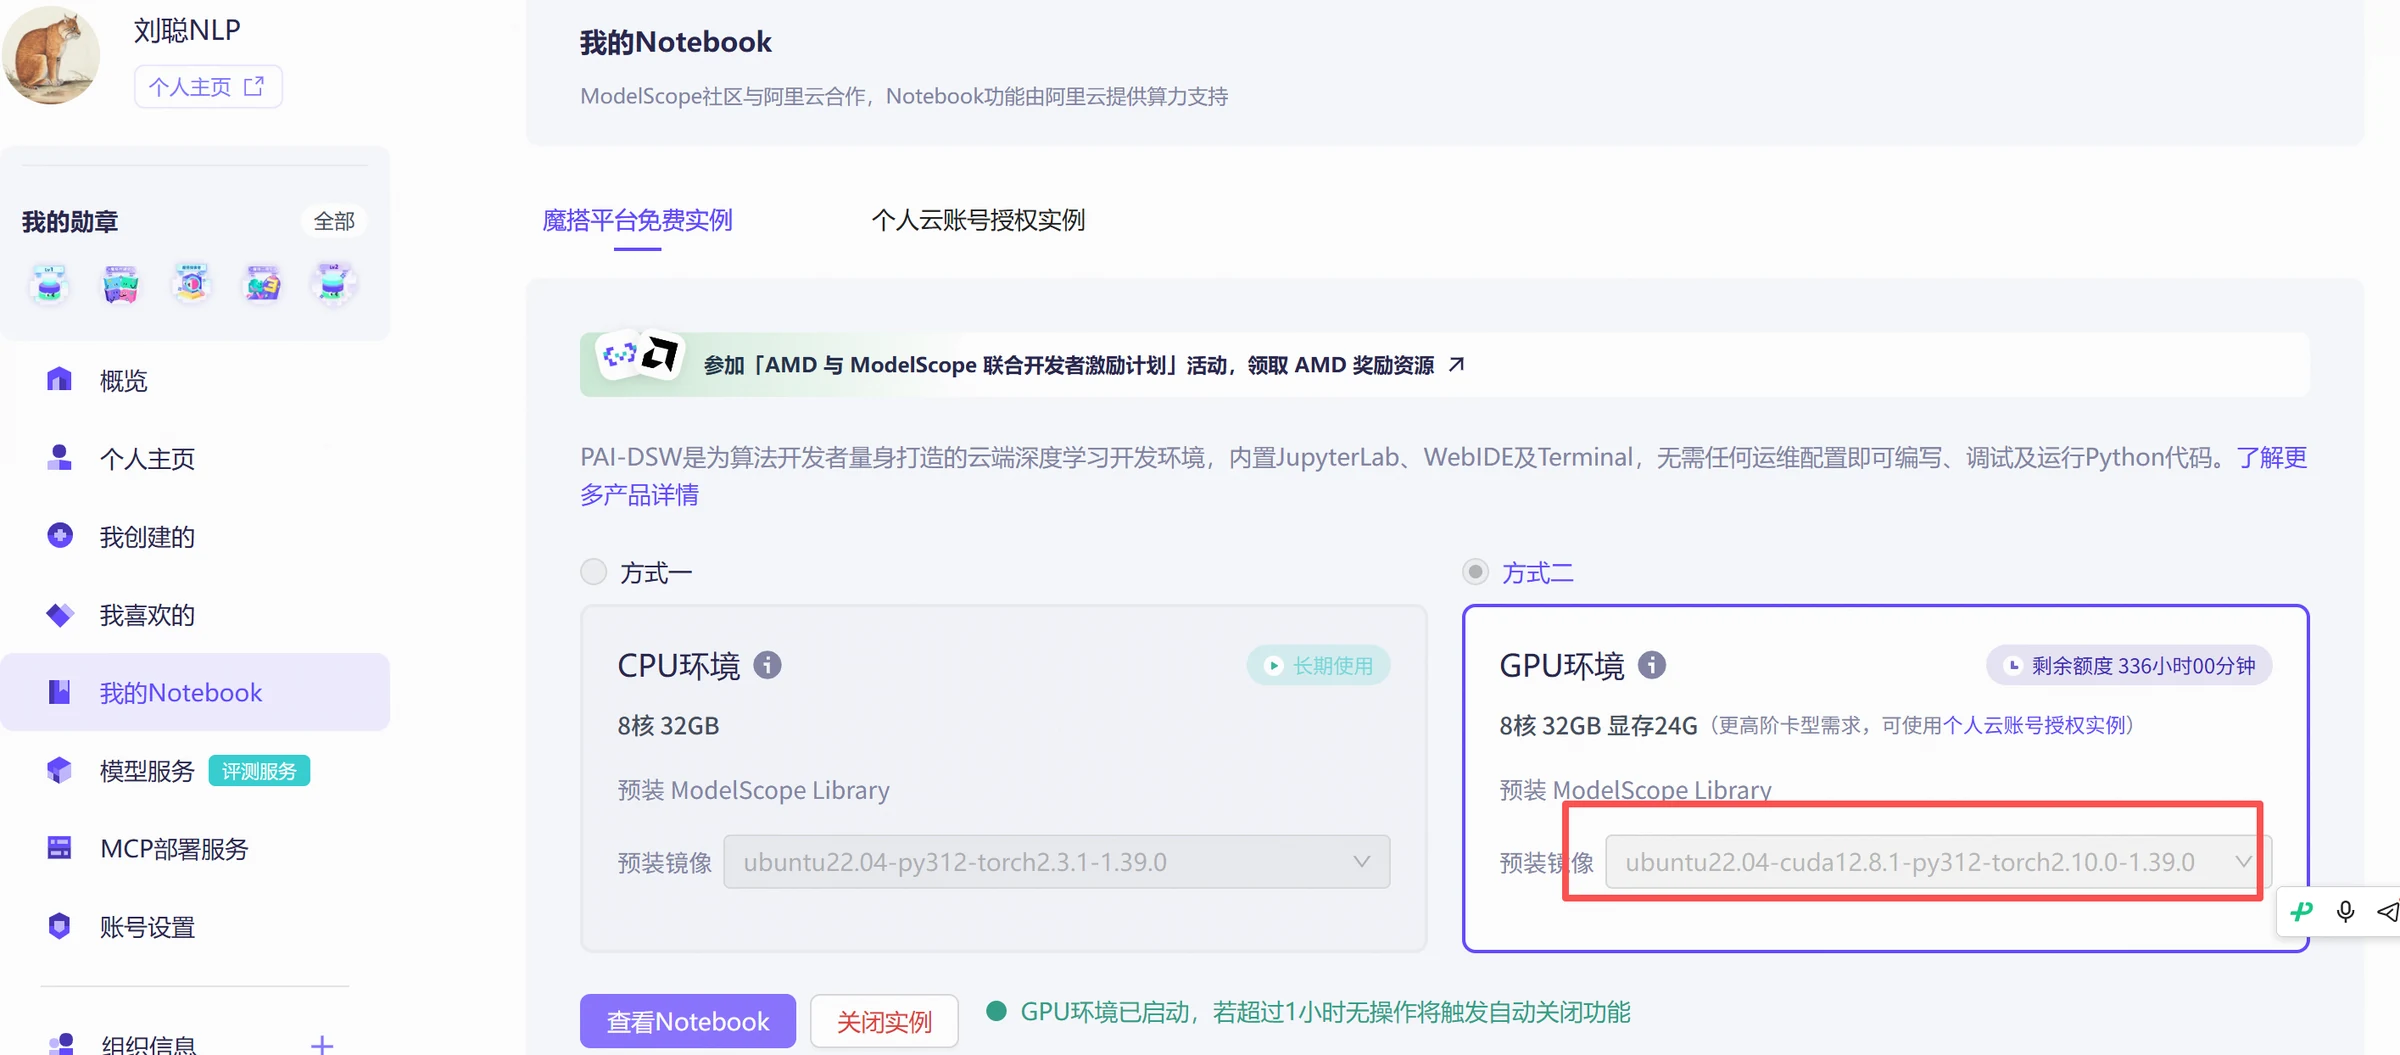Show all badges via 全部

[334, 221]
